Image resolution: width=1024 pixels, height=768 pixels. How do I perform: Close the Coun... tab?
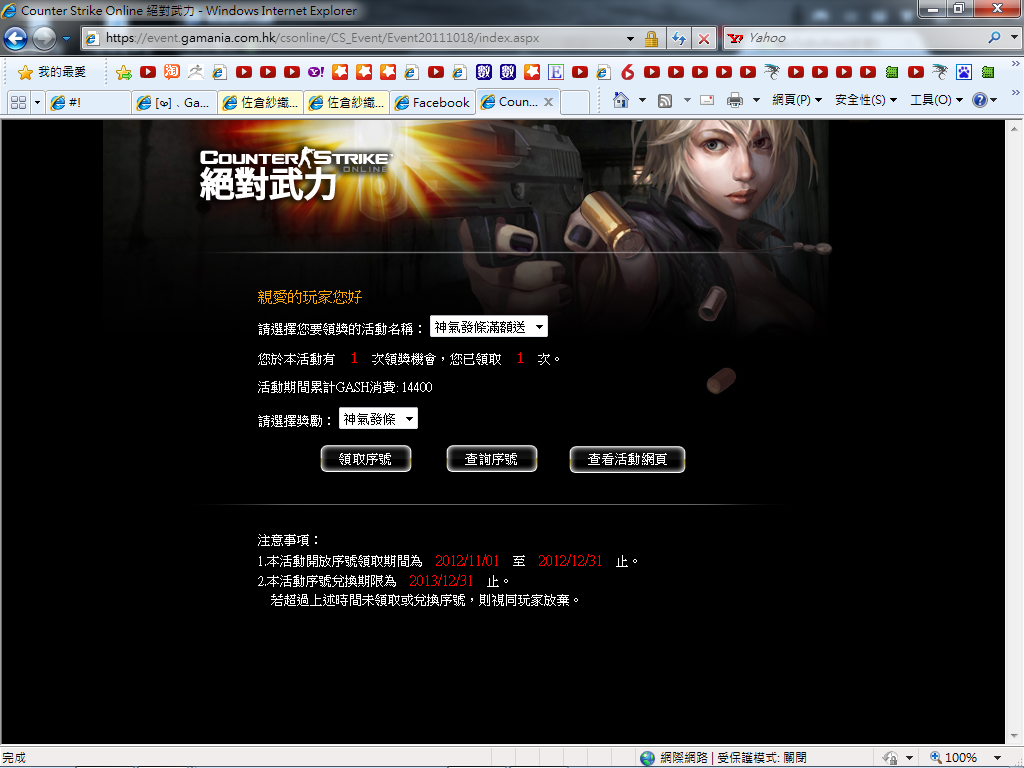click(549, 102)
